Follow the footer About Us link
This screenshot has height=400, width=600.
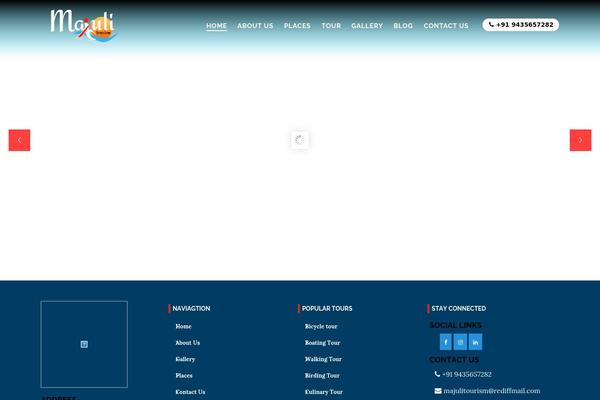click(x=188, y=343)
